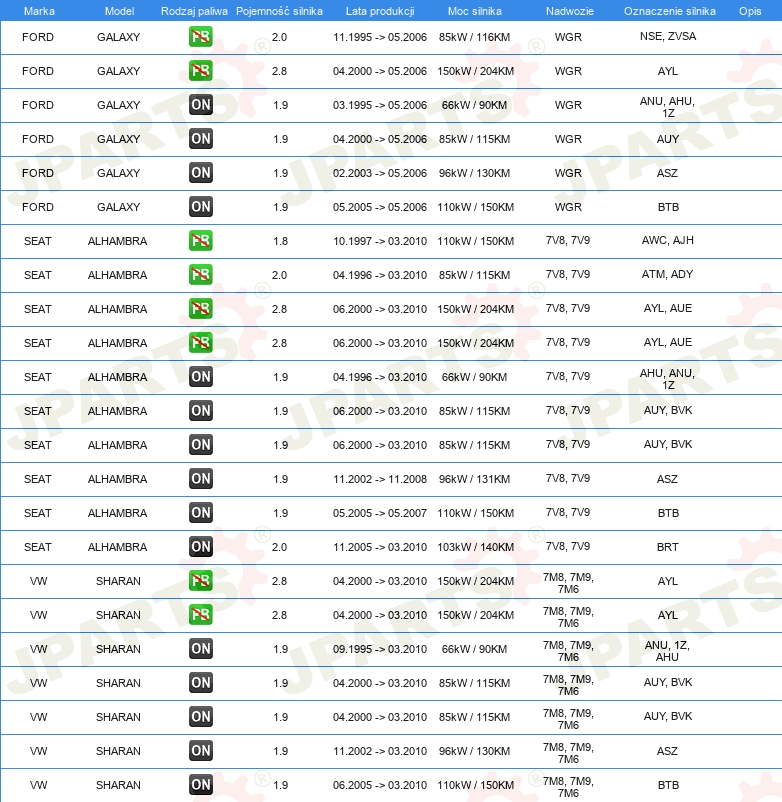Select the production dates 11.1995 -> 05.2006

tap(380, 37)
